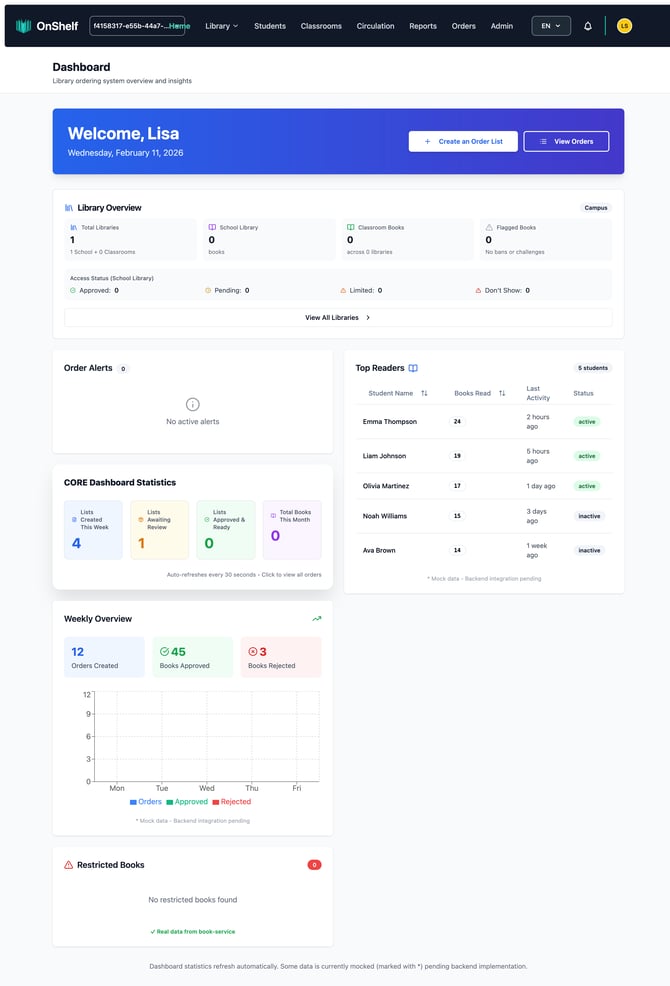Open the Library dropdown menu

(x=221, y=26)
